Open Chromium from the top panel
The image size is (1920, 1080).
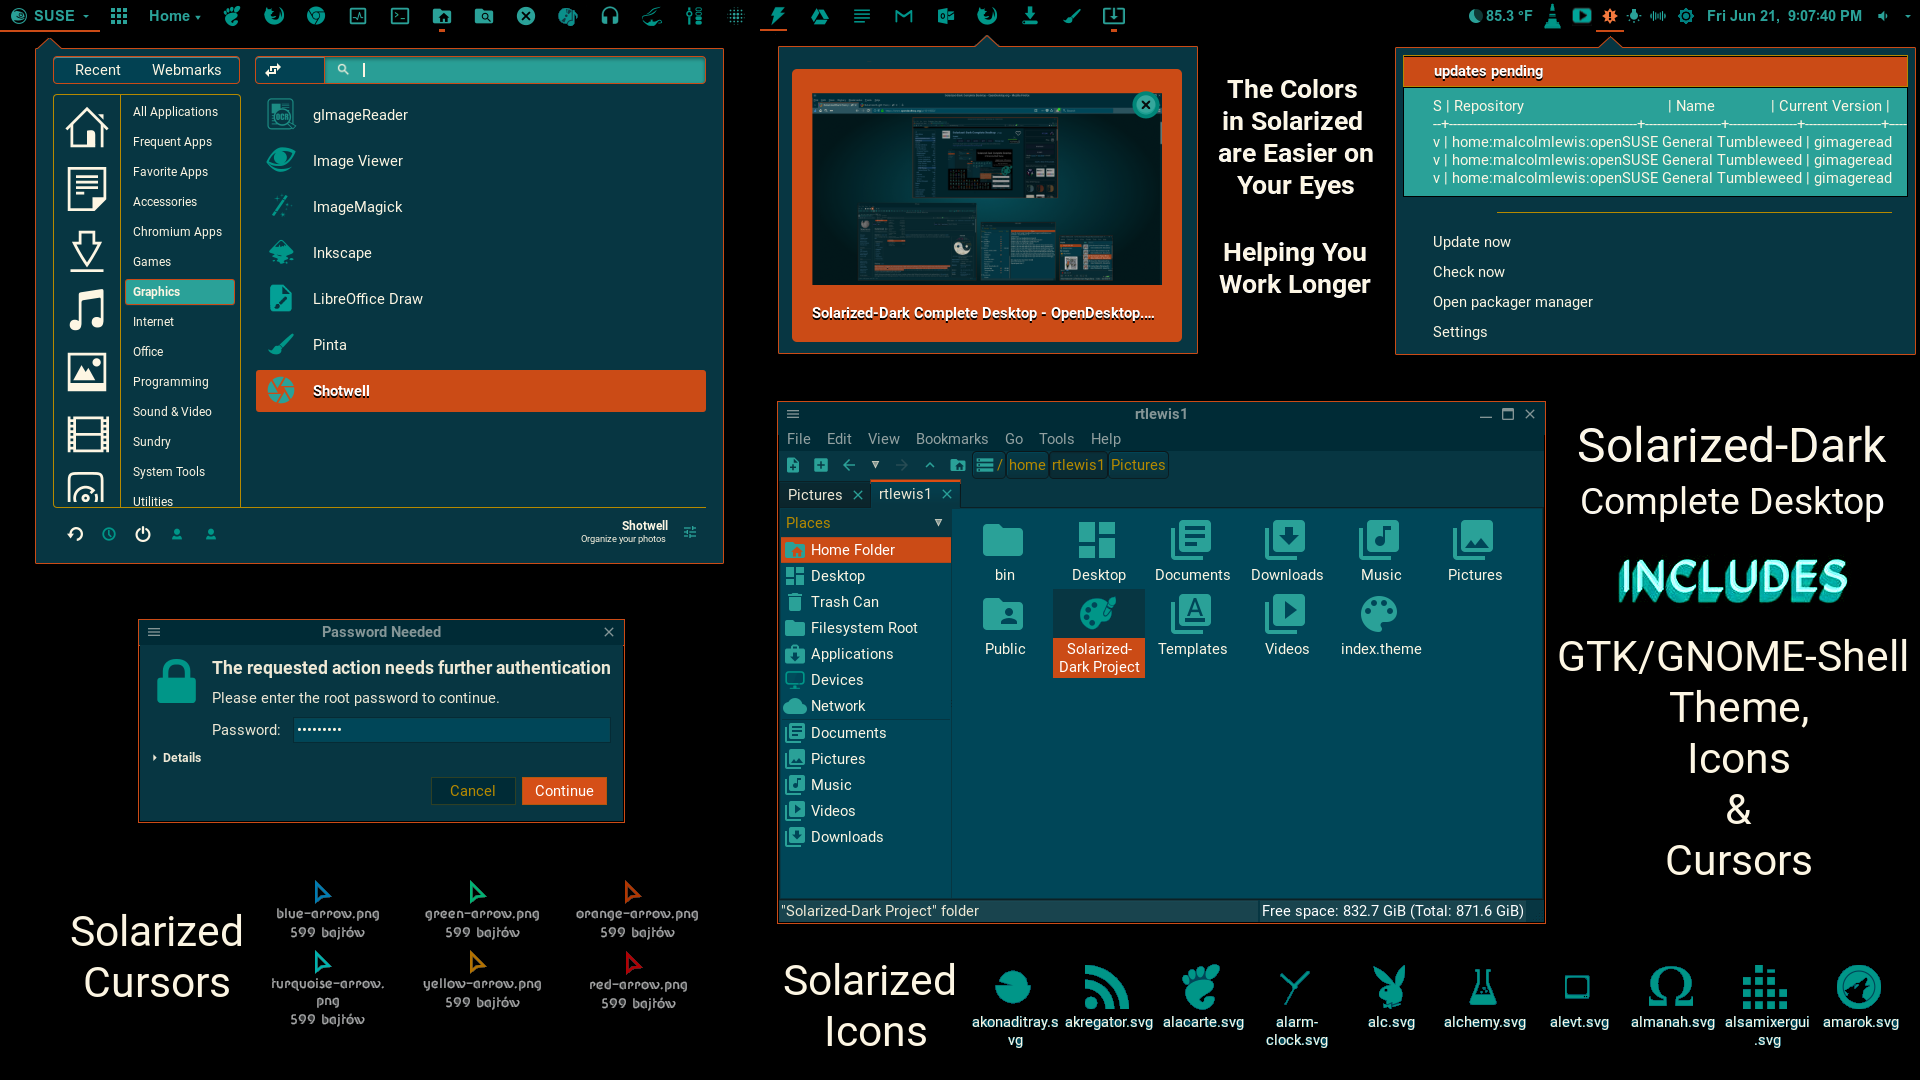click(316, 16)
